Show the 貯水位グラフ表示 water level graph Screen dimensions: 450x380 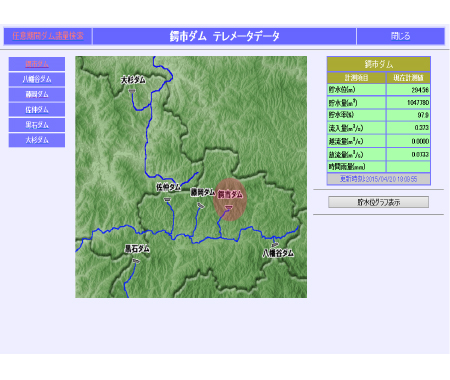378,202
